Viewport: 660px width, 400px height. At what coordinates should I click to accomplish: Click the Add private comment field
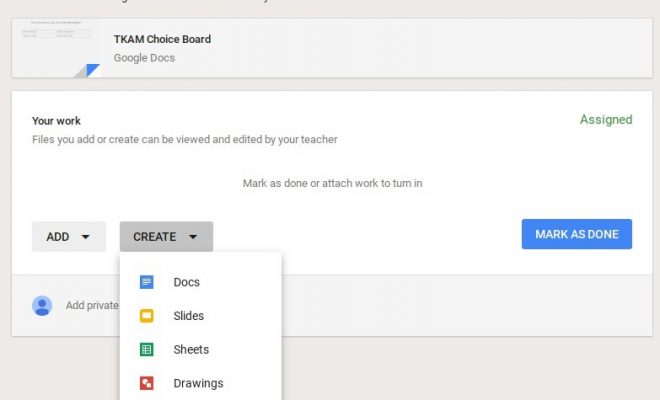click(x=92, y=306)
